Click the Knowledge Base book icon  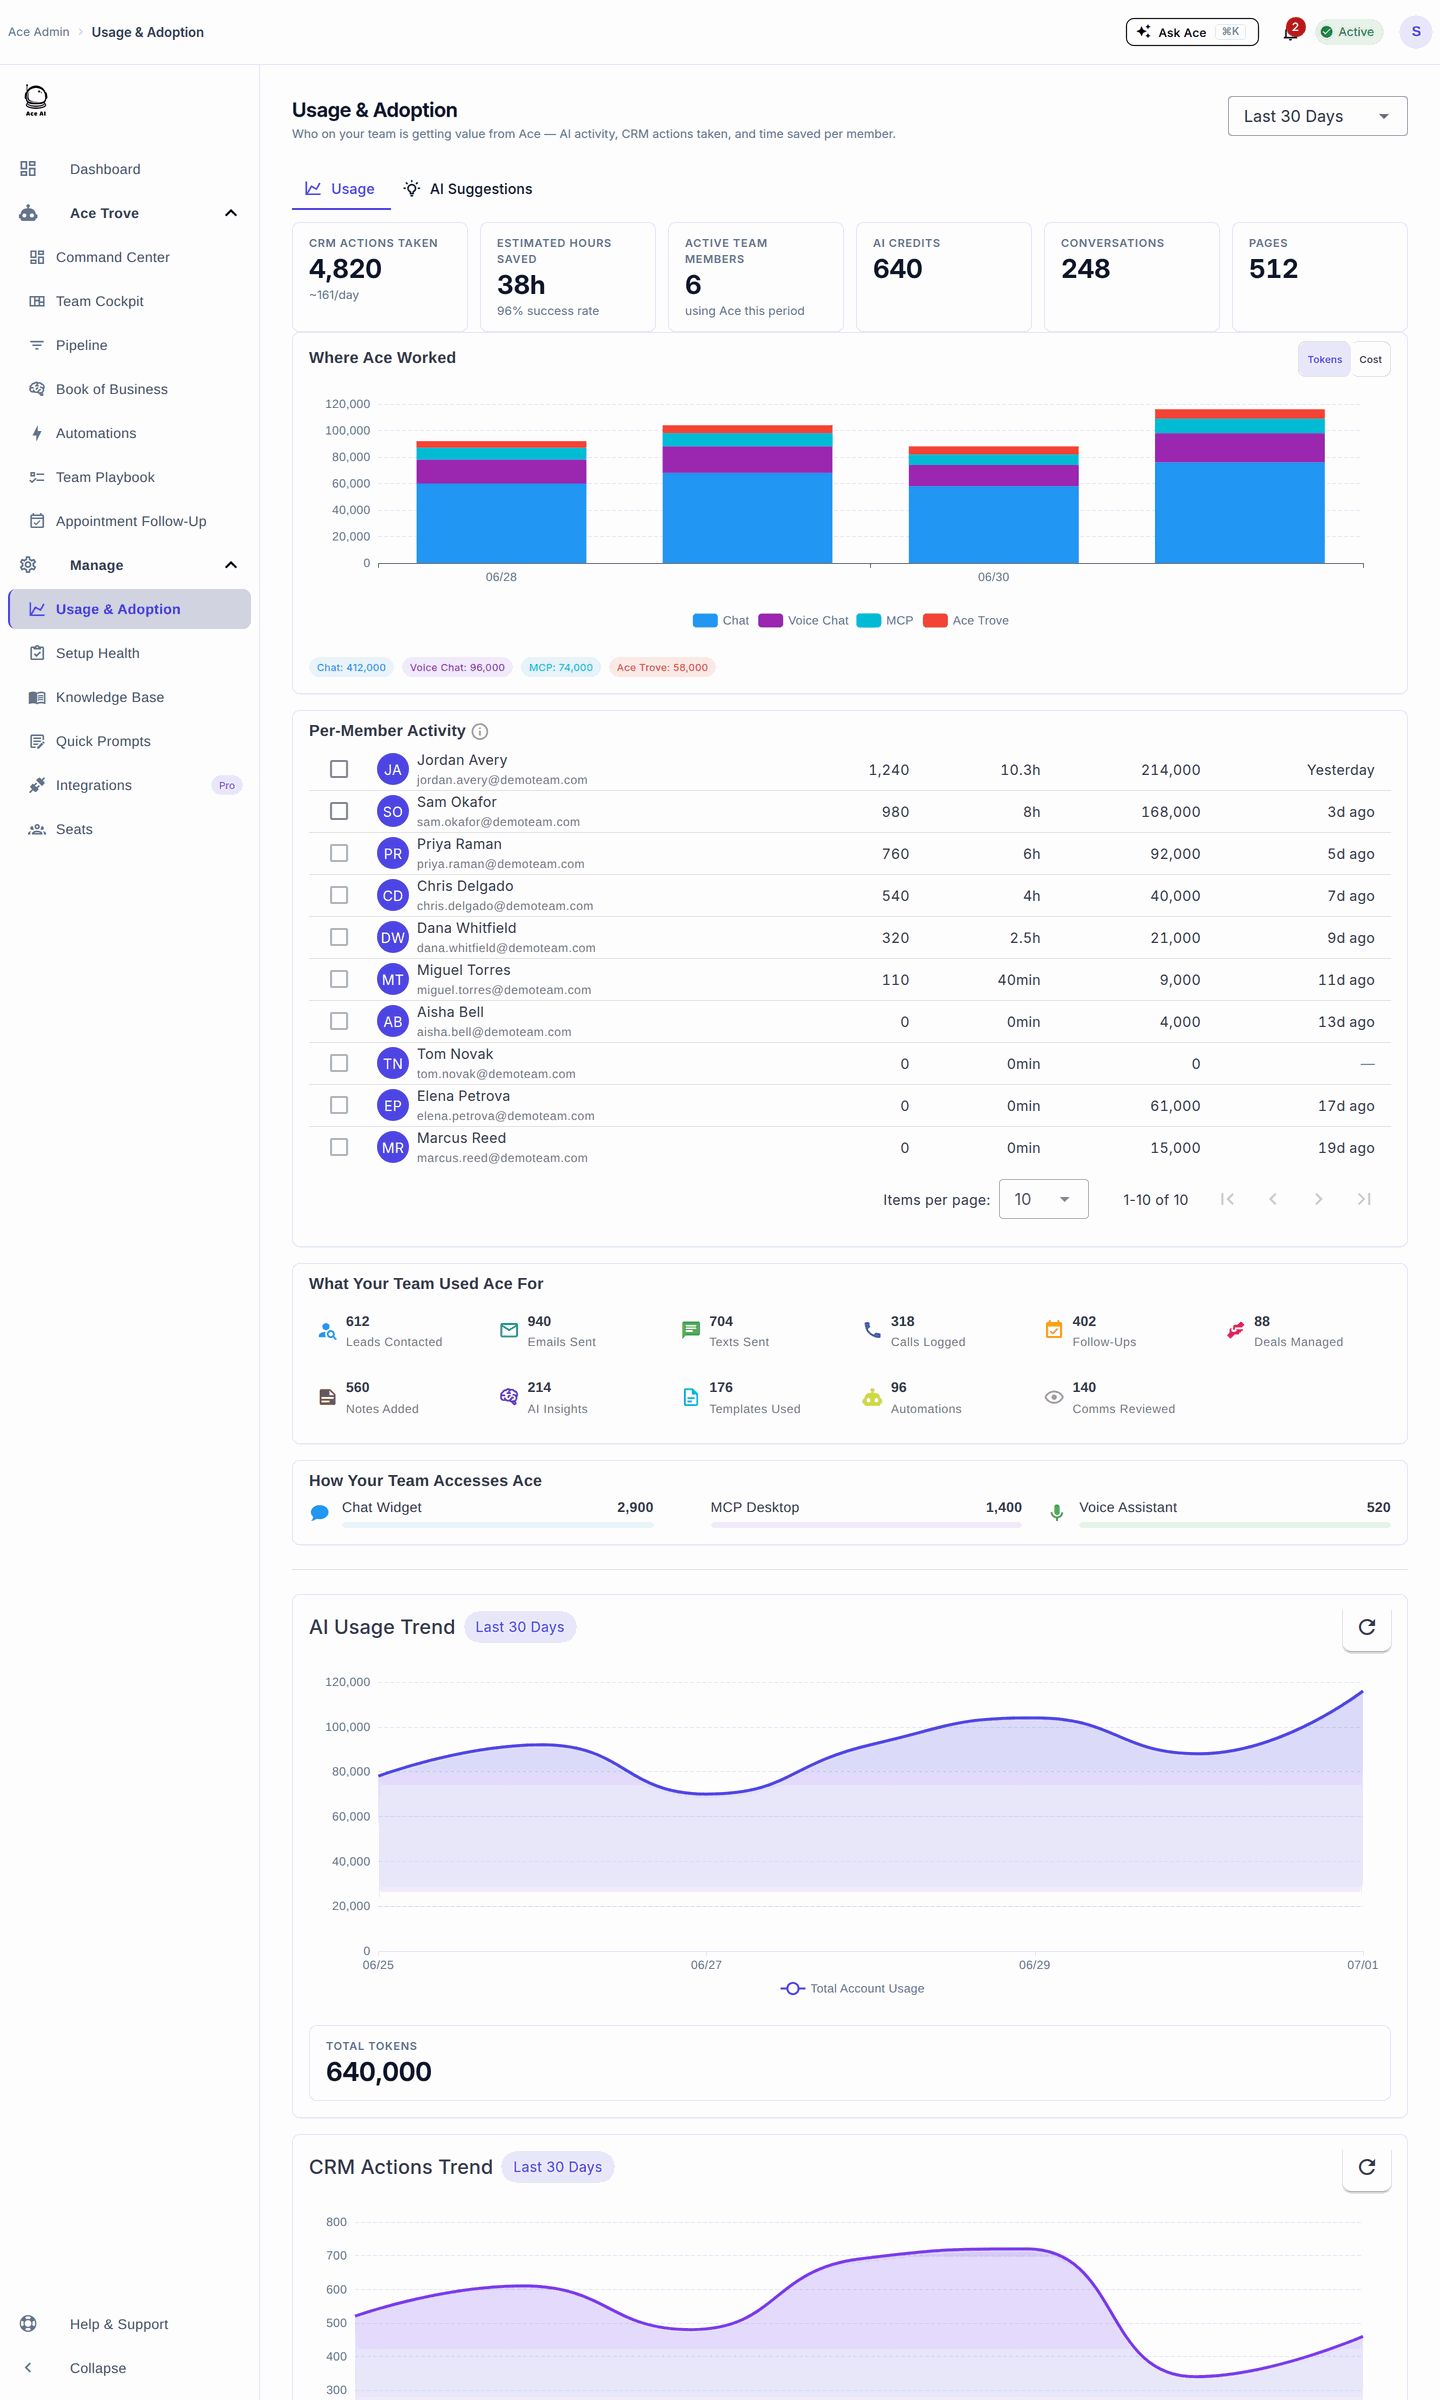tap(37, 697)
